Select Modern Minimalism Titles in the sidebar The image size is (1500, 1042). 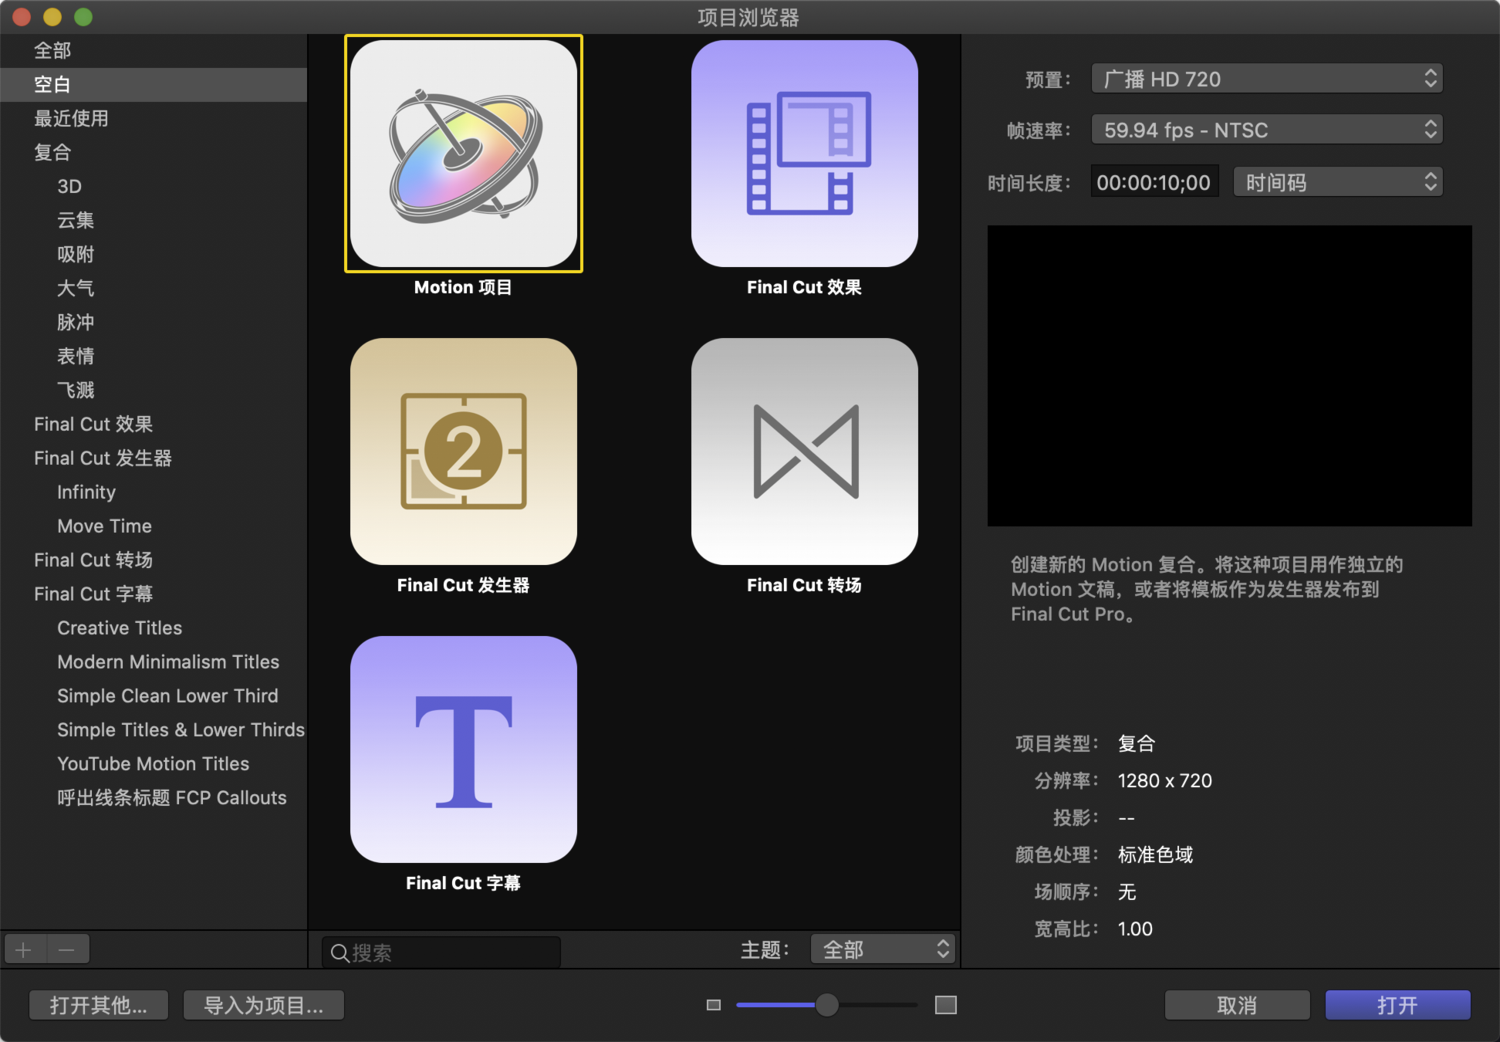(x=153, y=663)
